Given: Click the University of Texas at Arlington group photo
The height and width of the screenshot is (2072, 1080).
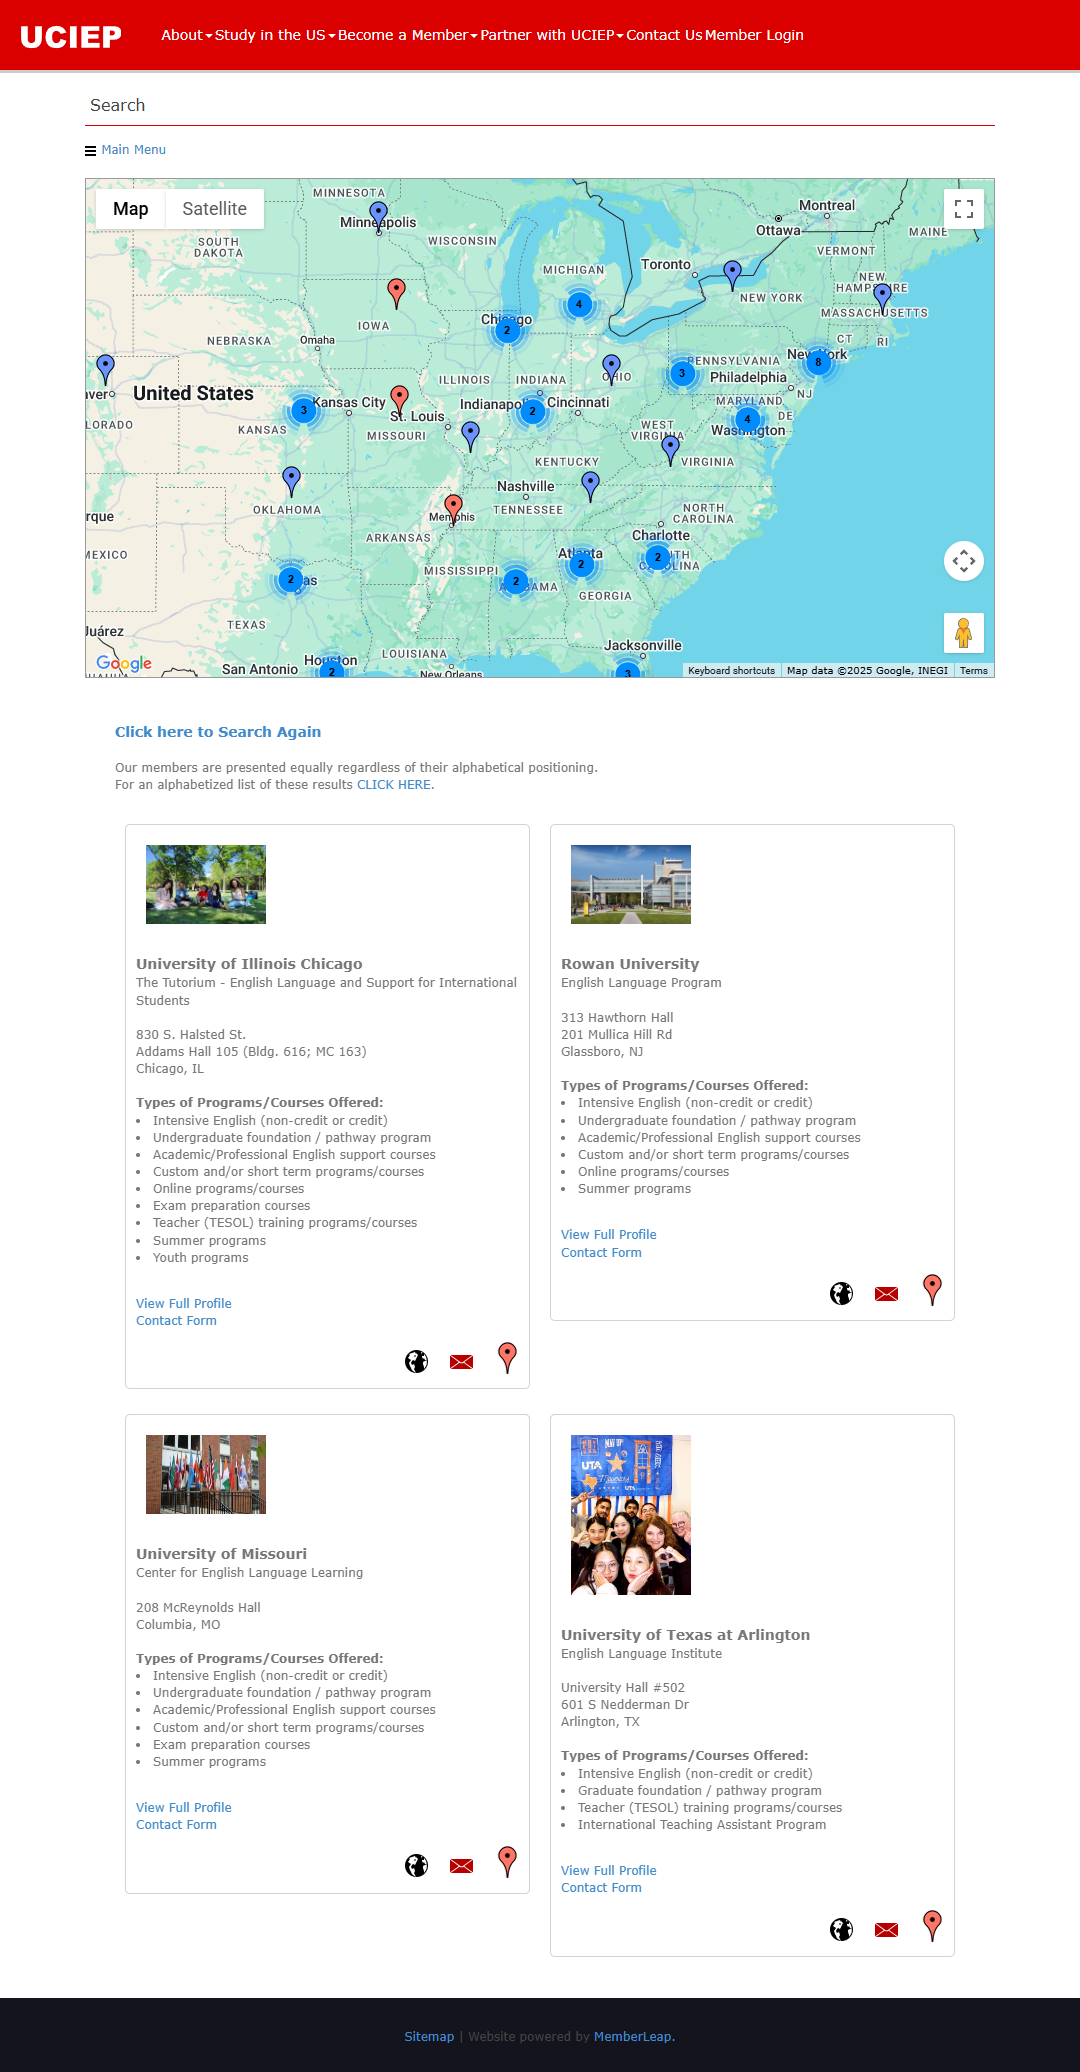Looking at the screenshot, I should (631, 1515).
